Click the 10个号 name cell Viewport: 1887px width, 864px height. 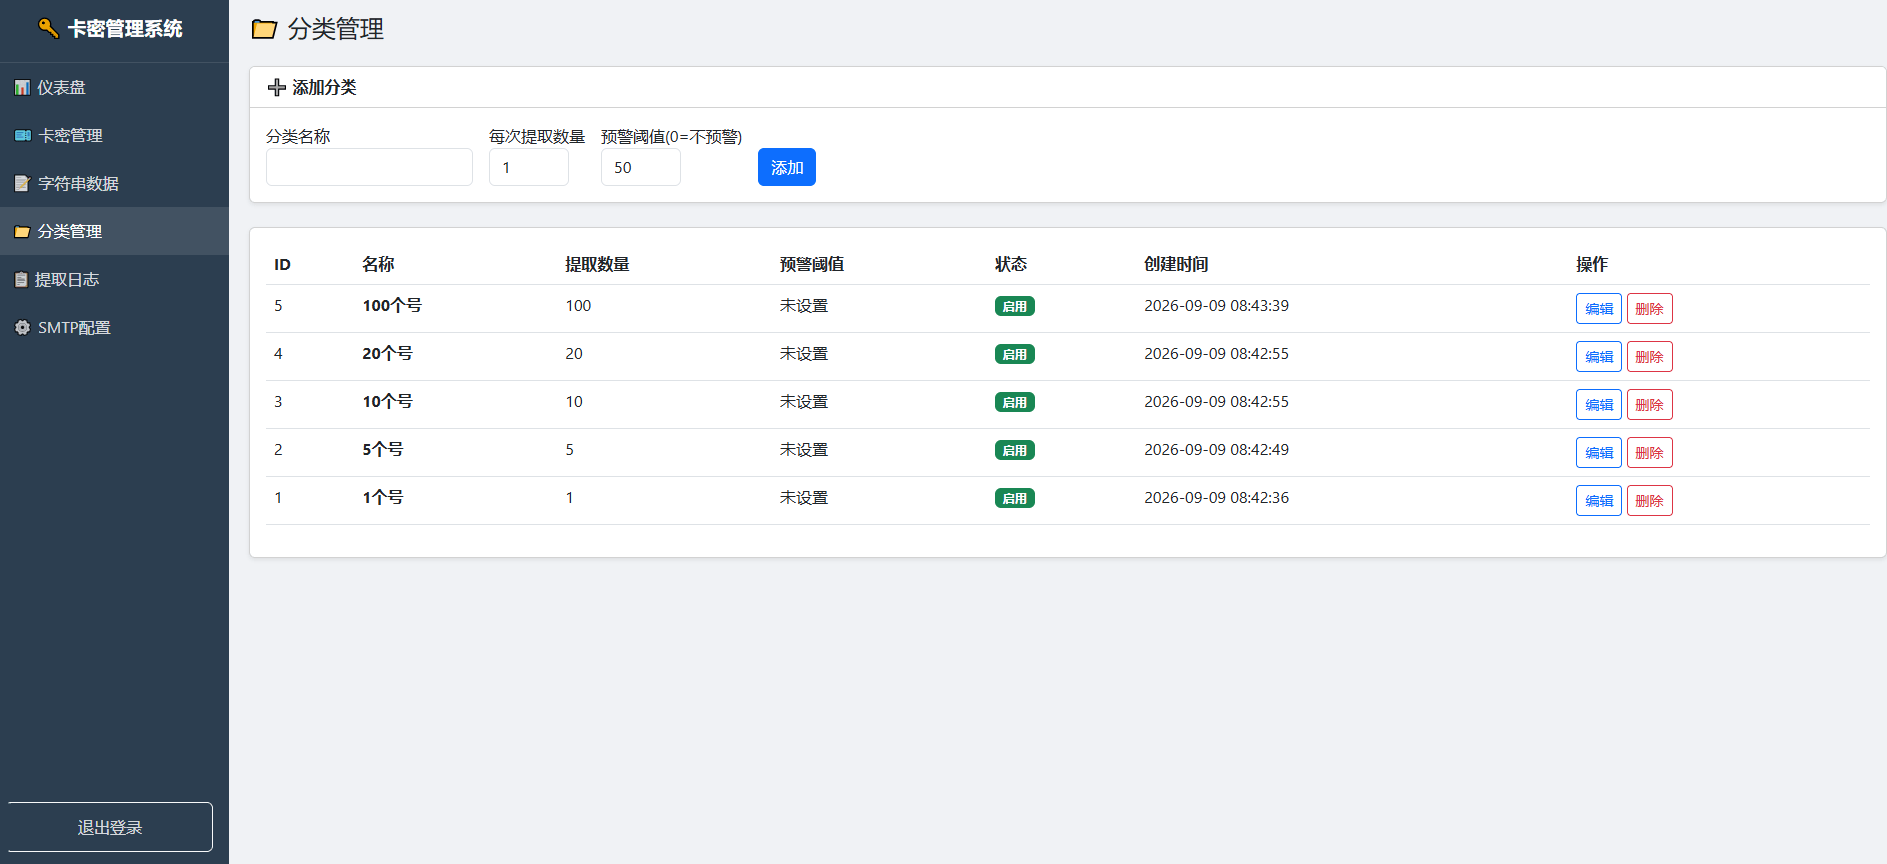tap(388, 402)
